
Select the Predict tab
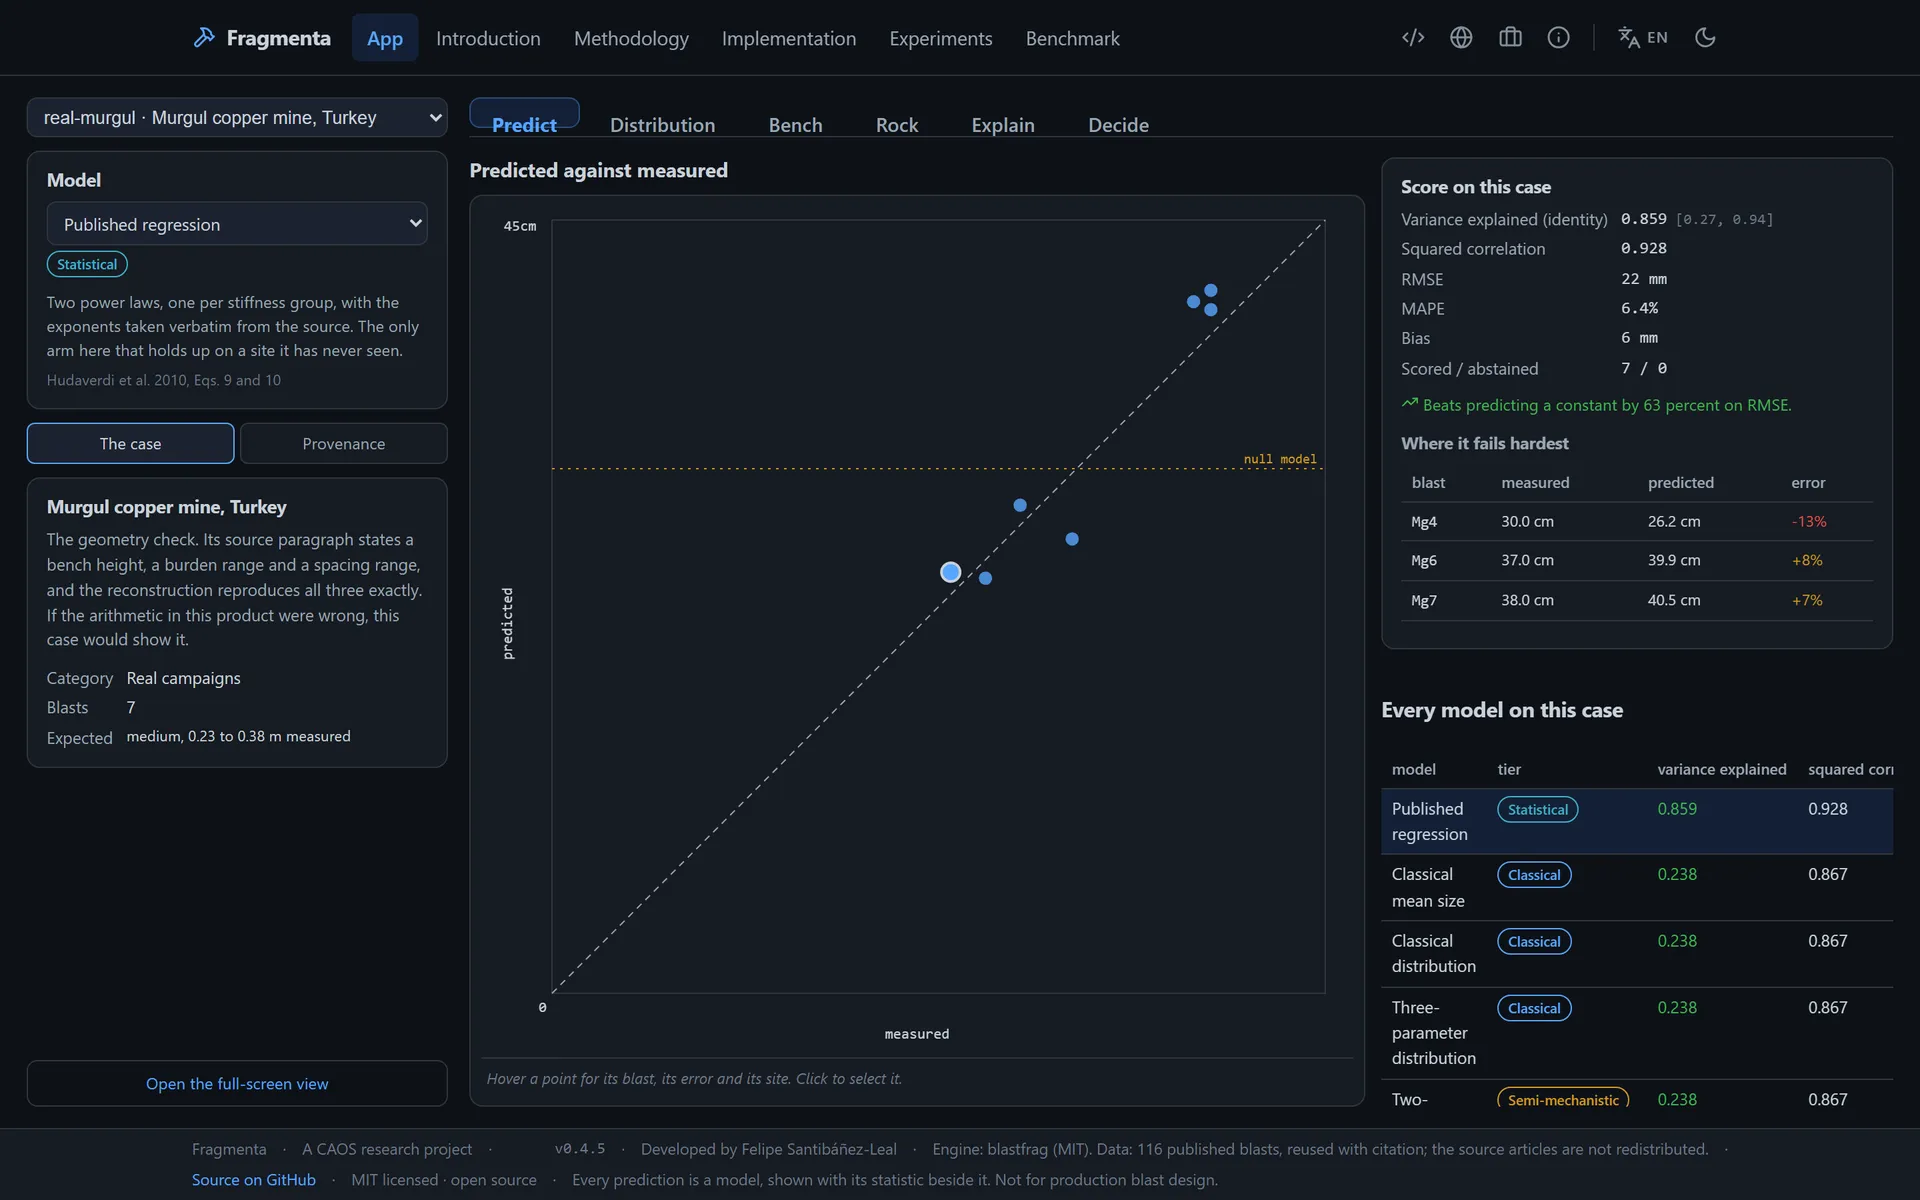pos(524,118)
